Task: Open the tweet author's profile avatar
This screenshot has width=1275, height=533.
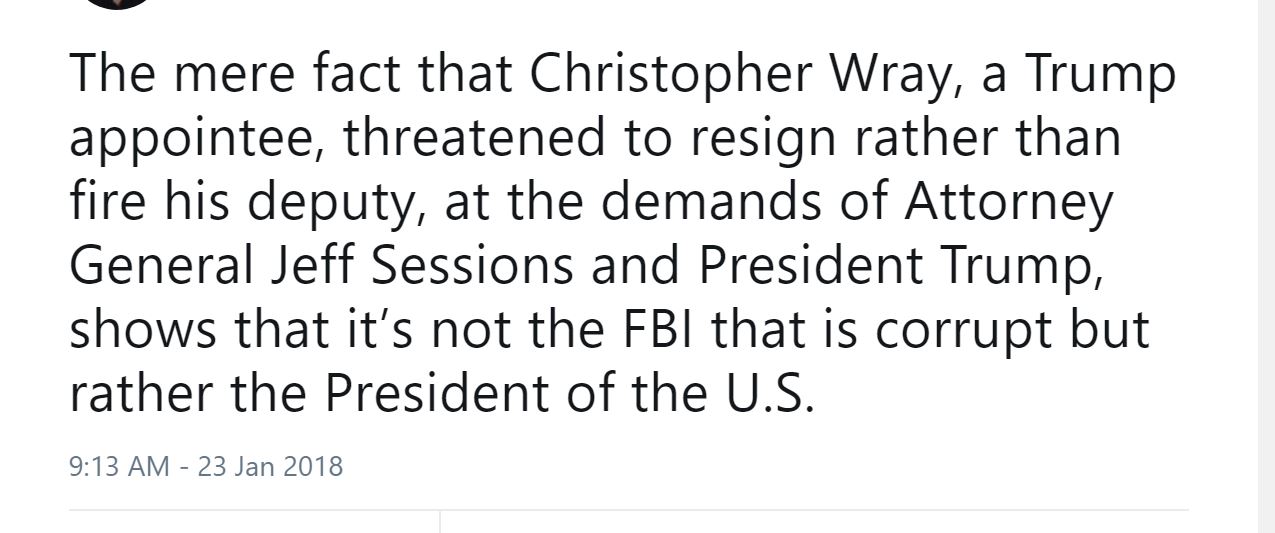Action: 115,3
